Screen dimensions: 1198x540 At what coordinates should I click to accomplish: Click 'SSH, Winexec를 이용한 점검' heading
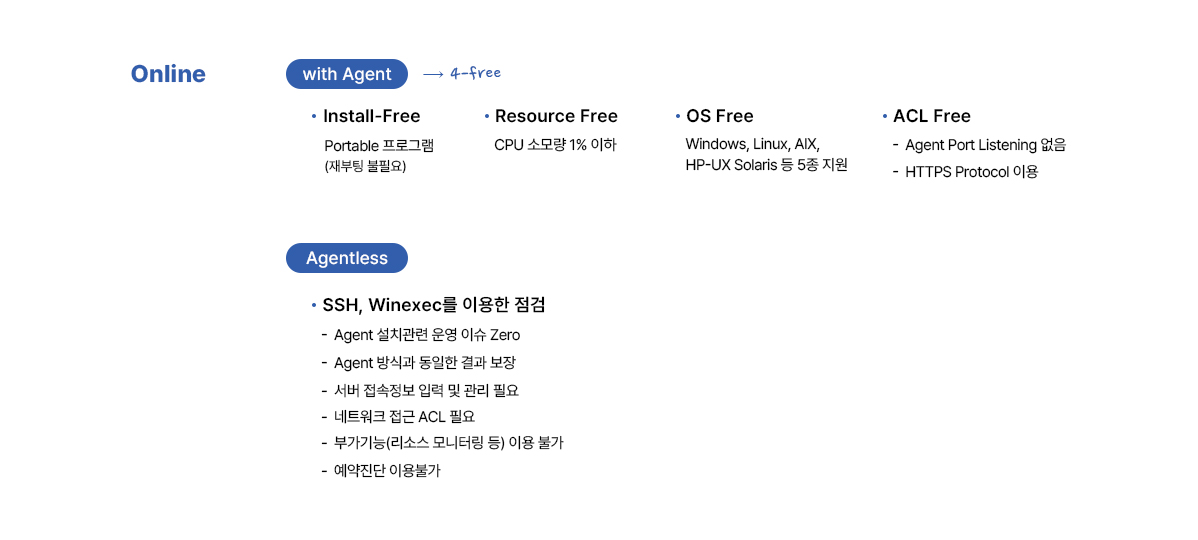click(x=434, y=305)
